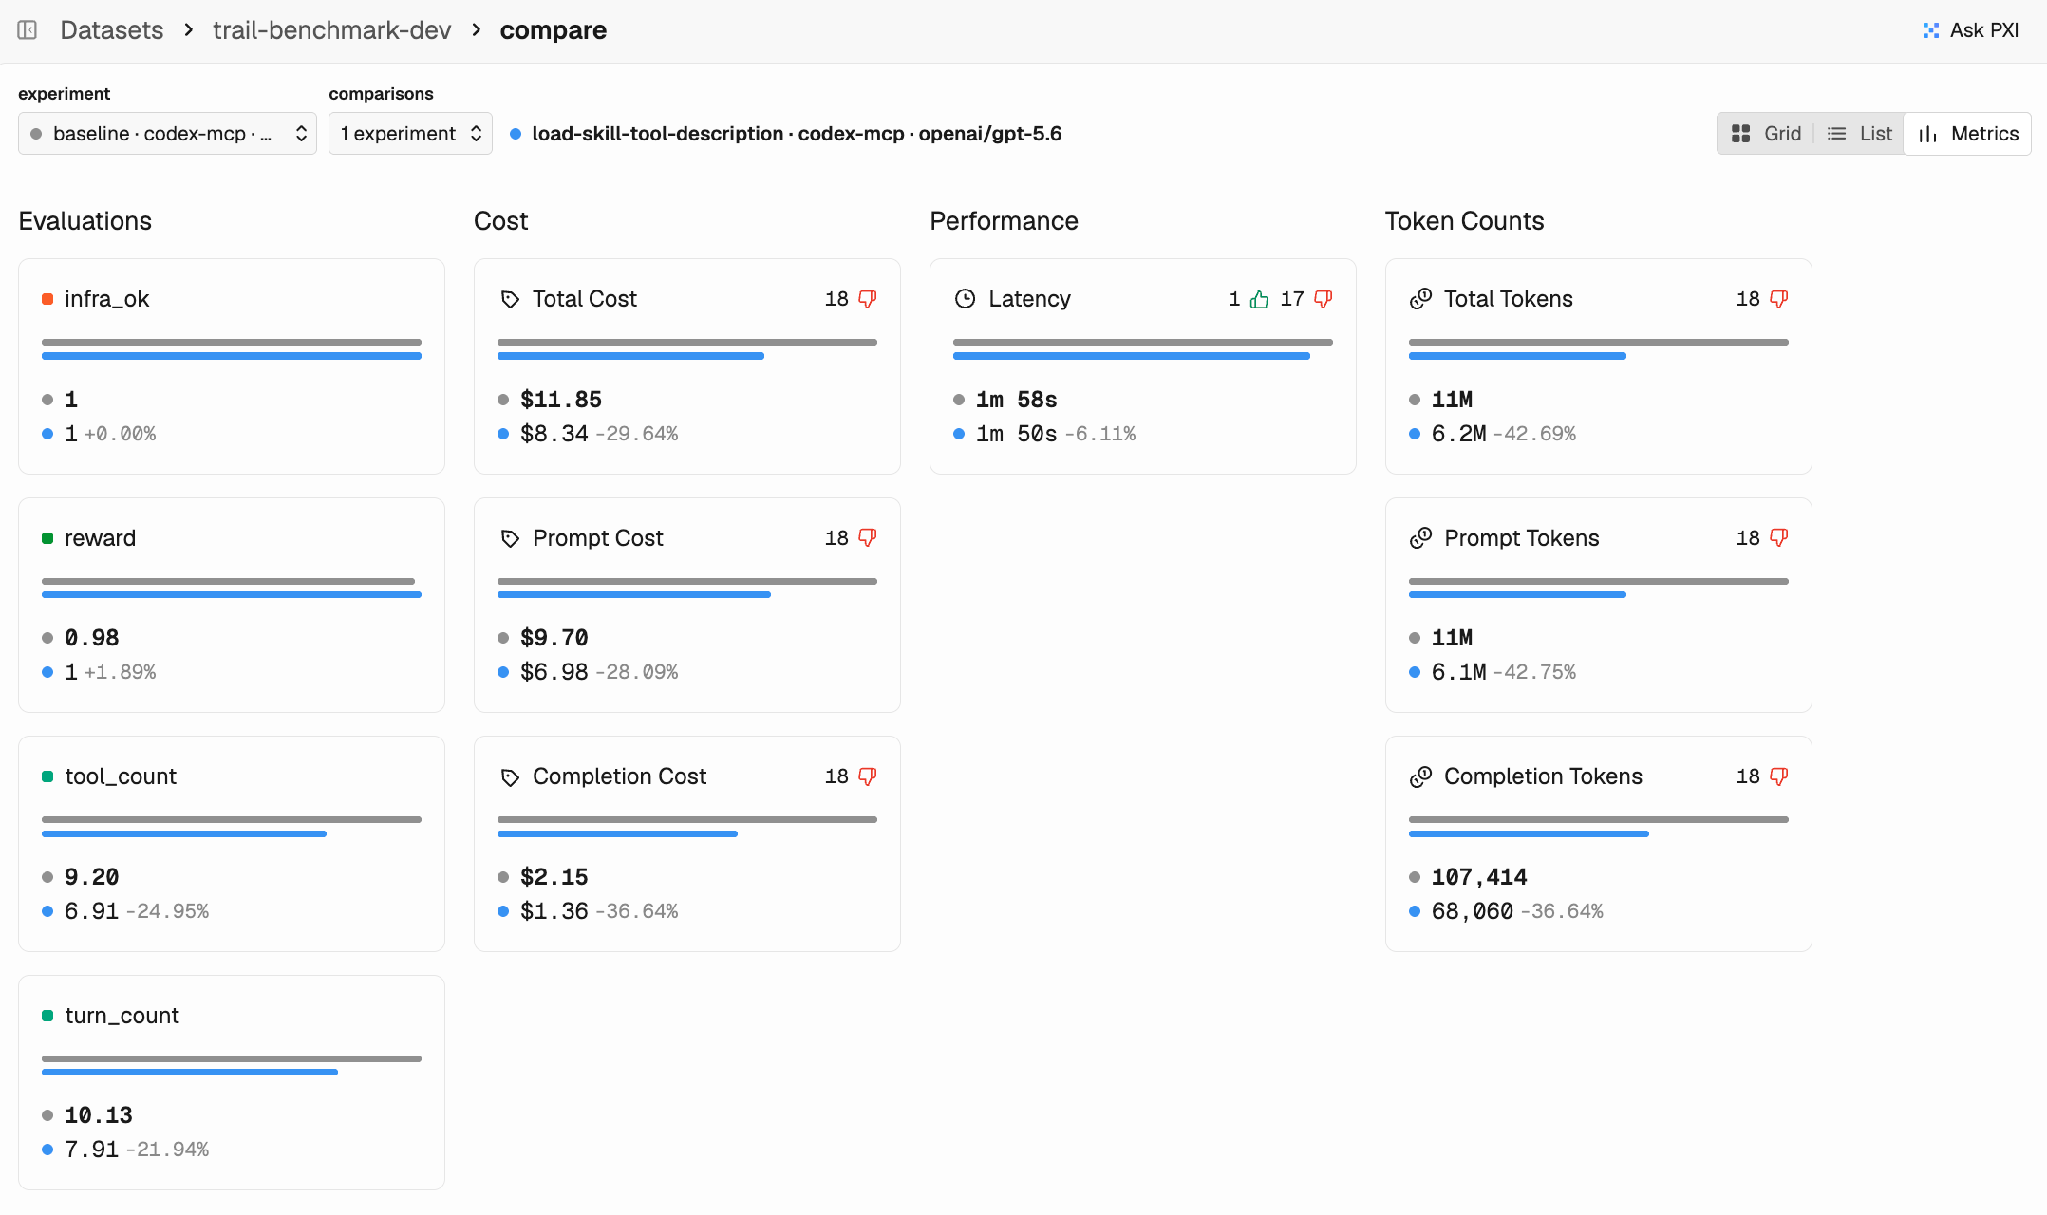Click Latency red thumbs-down icon
The width and height of the screenshot is (2047, 1215).
click(1323, 299)
